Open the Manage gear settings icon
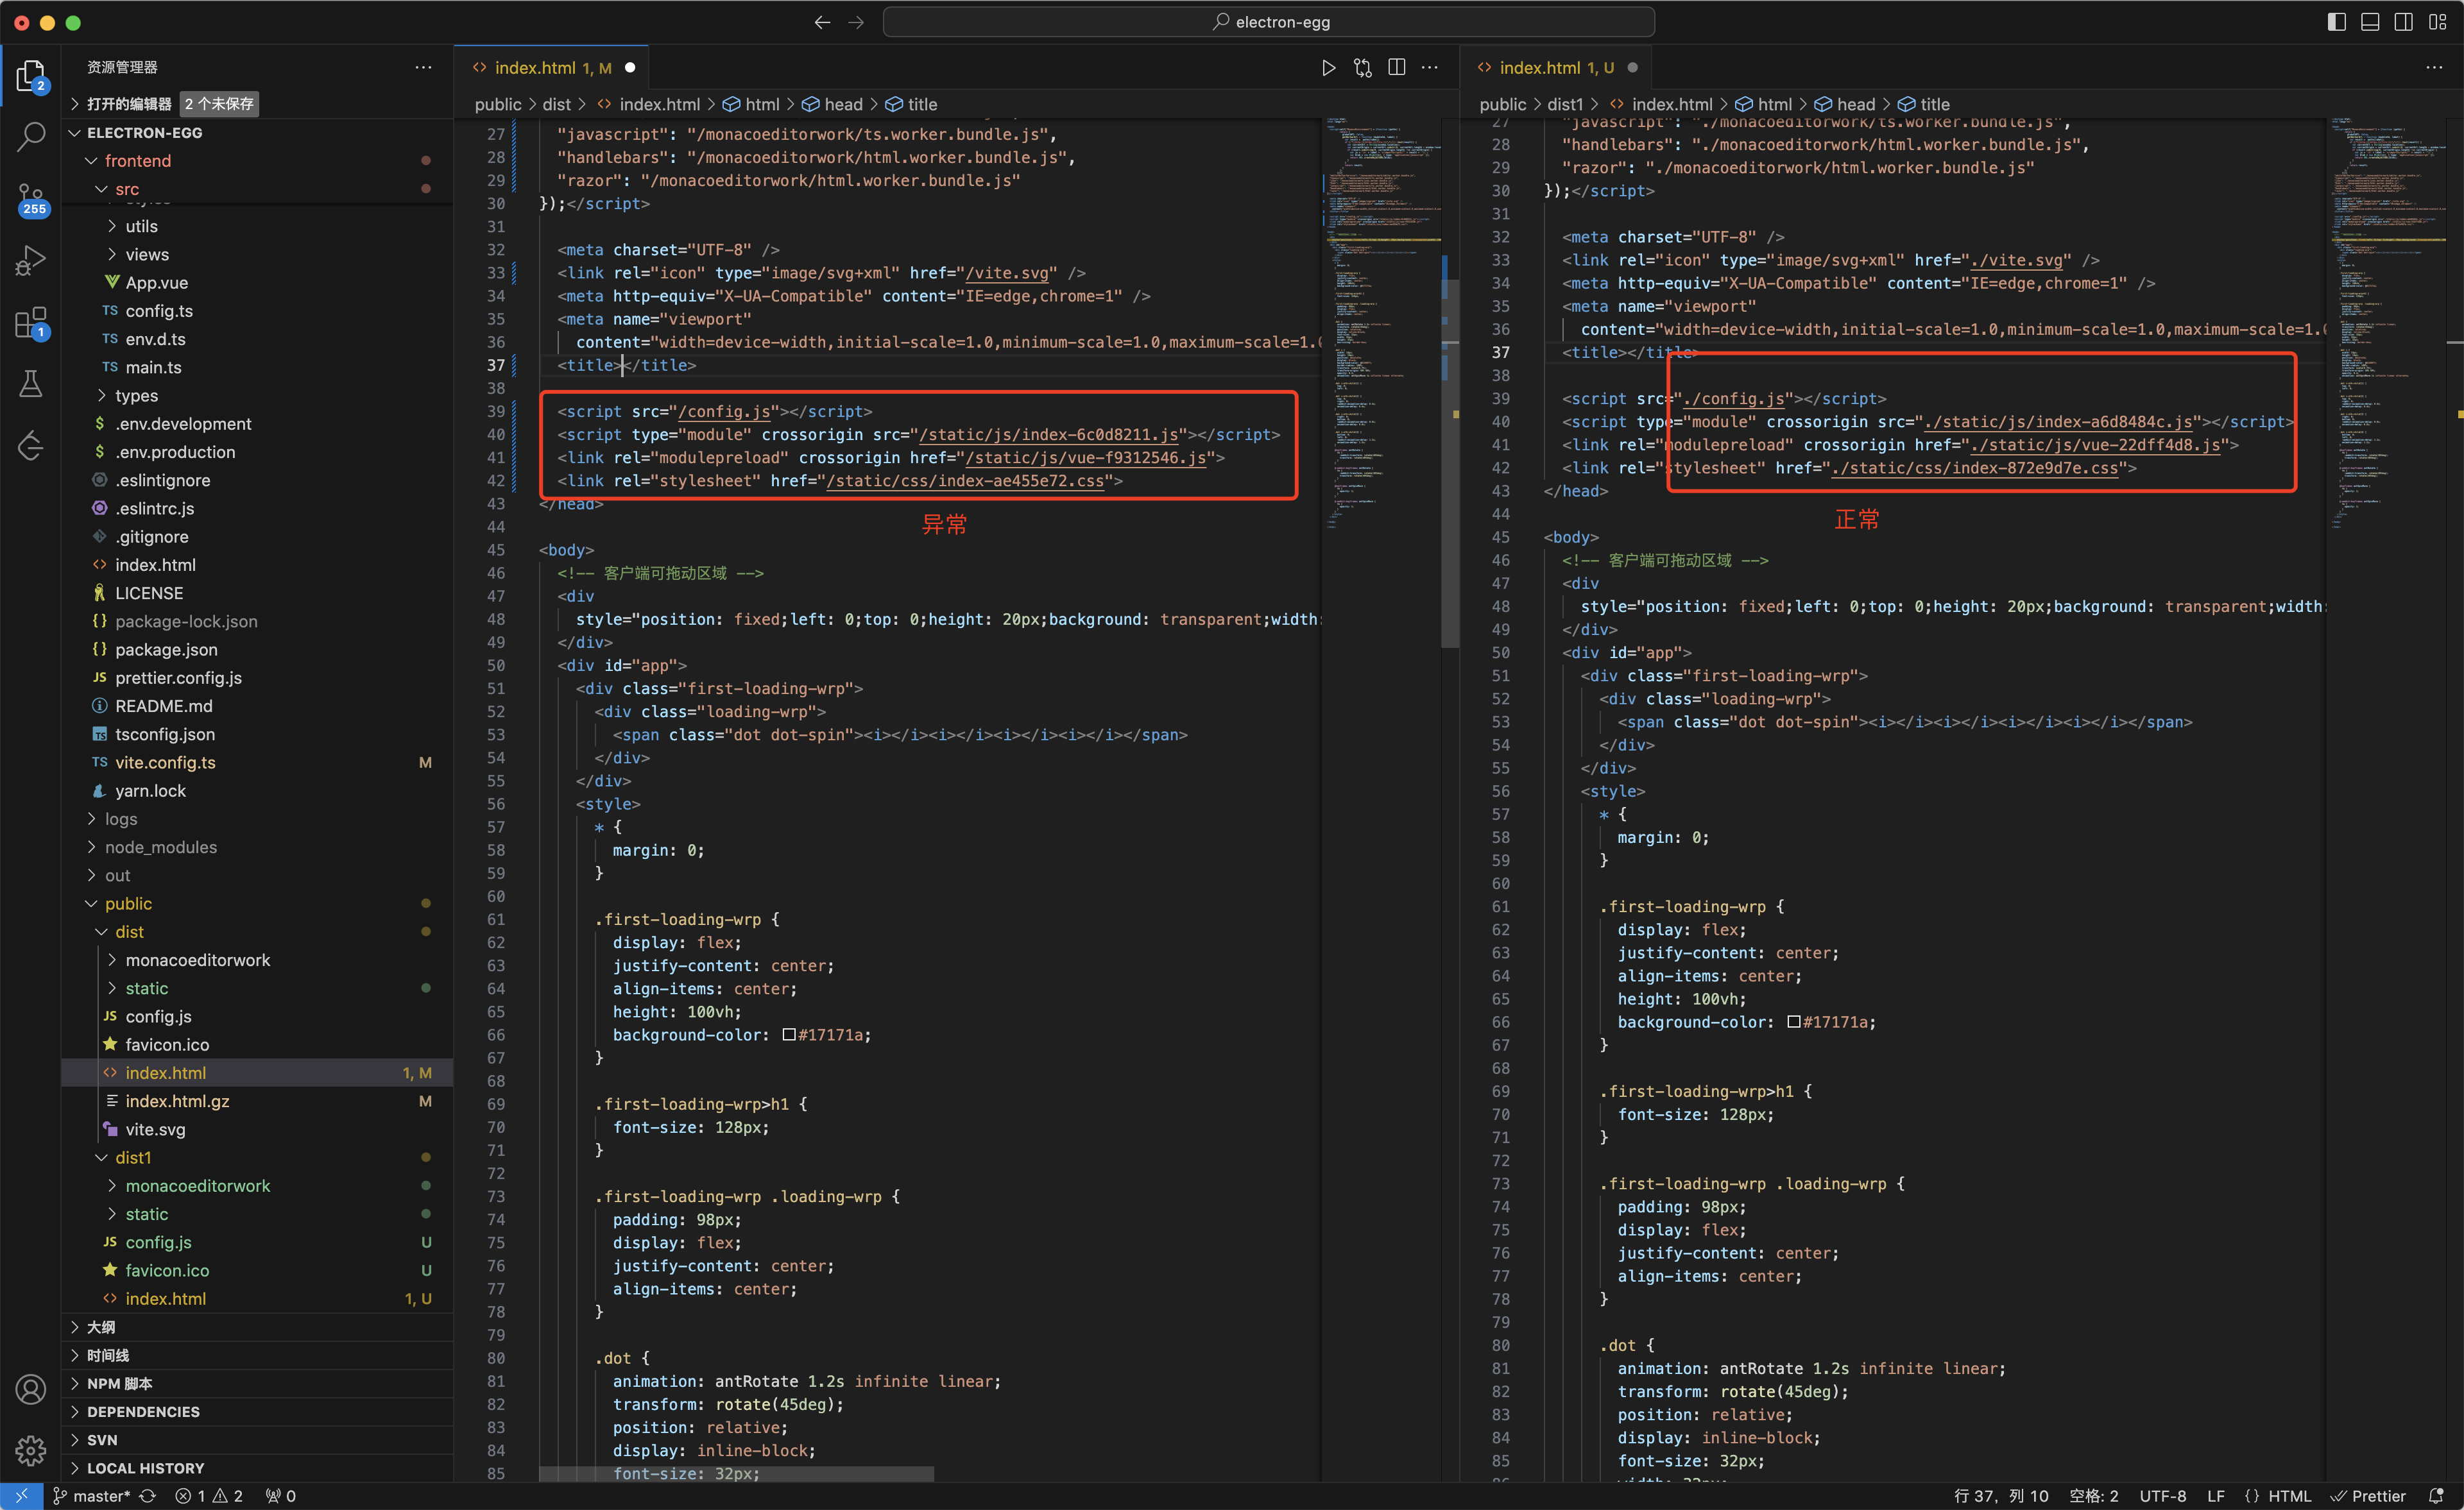The image size is (2464, 1510). click(31, 1451)
